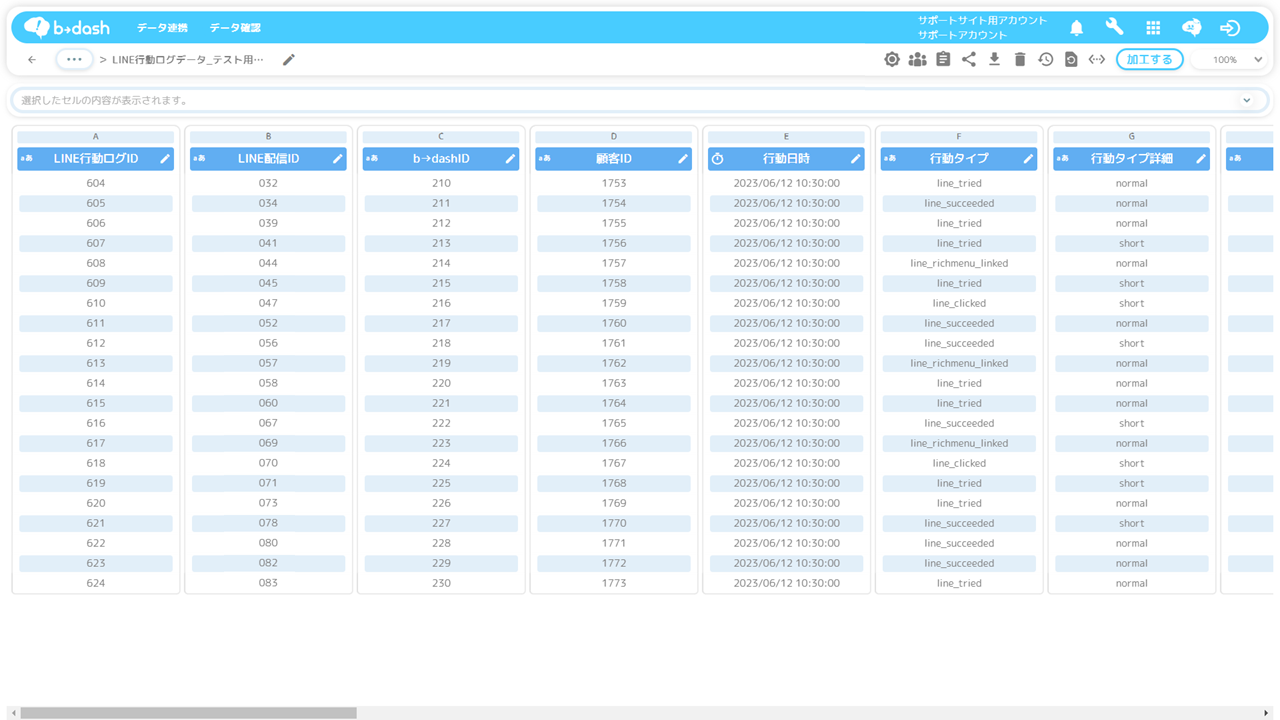1280x720 pixels.
Task: Open the gear settings icon
Action: (892, 60)
